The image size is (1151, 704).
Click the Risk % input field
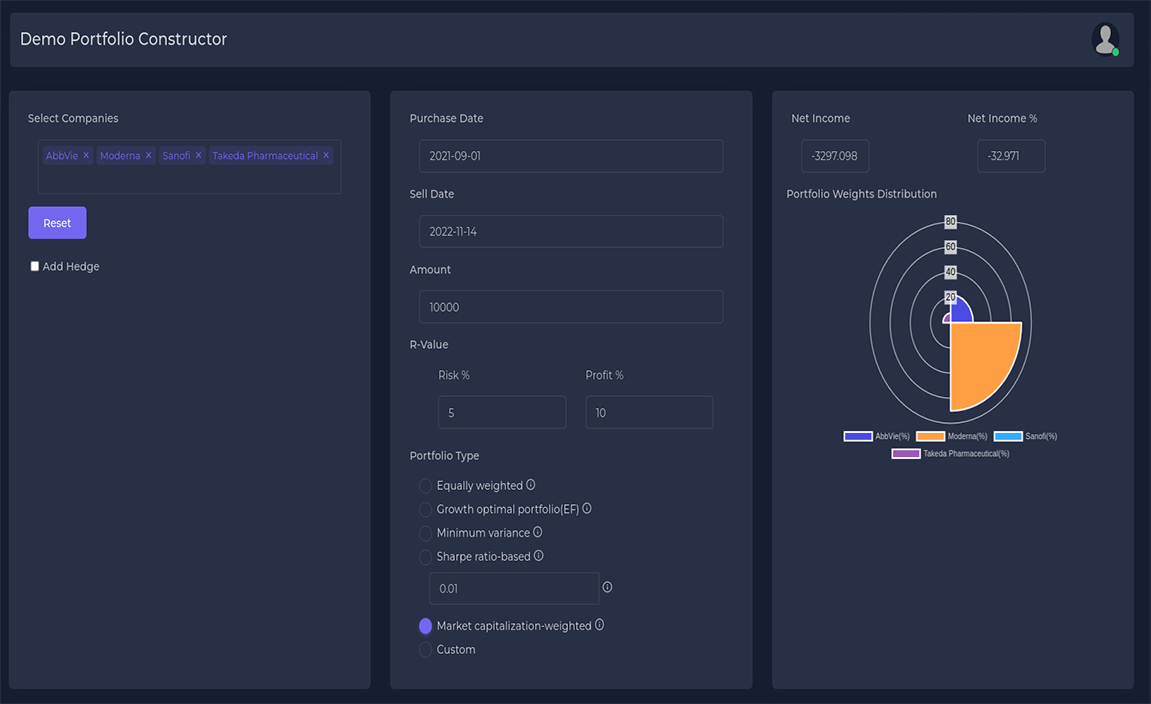tap(501, 413)
